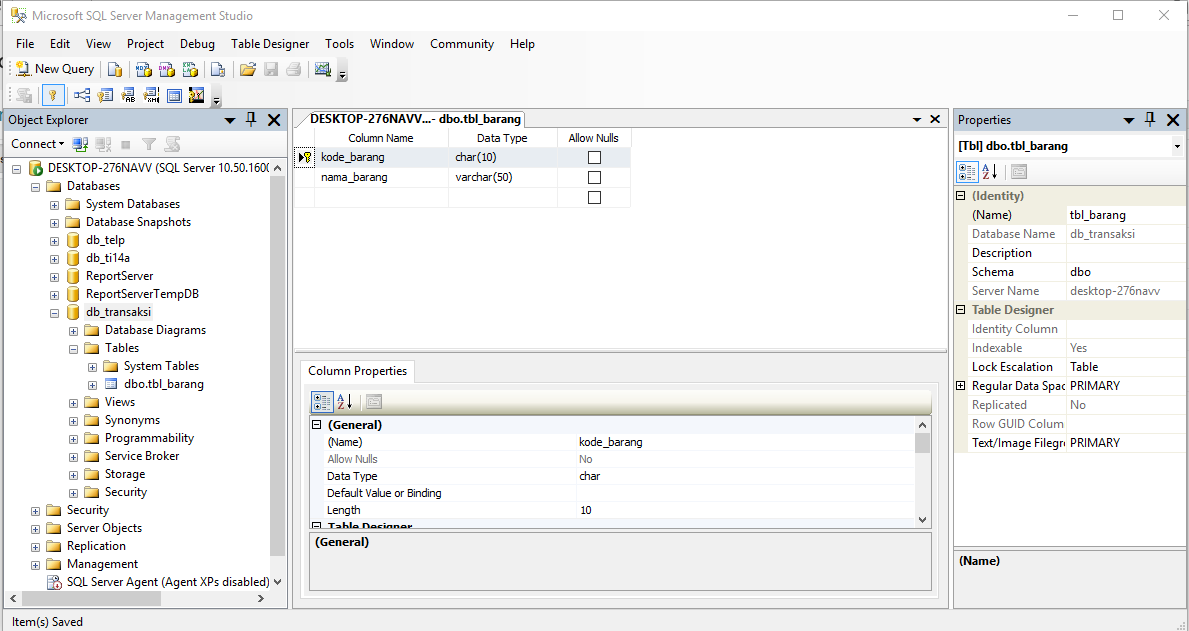Check Allow Nulls for nama_barang column
1189x631 pixels.
[595, 177]
